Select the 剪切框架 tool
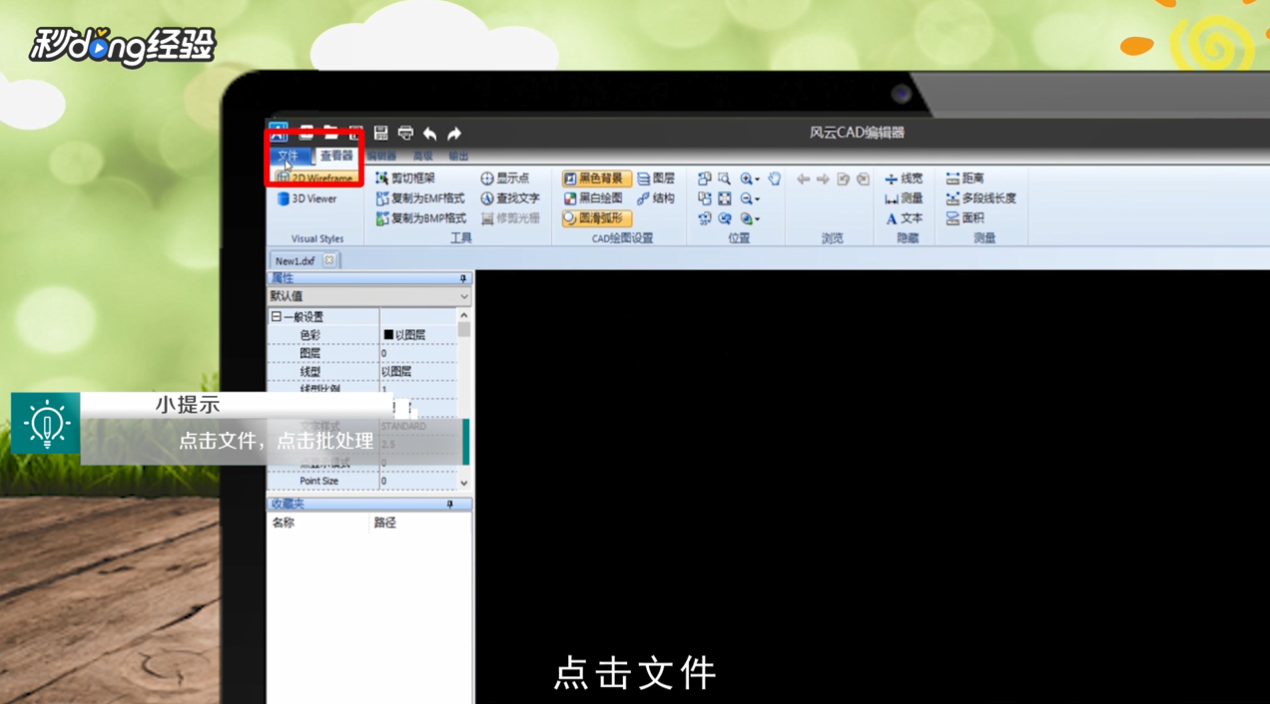1270x704 pixels. coord(405,178)
